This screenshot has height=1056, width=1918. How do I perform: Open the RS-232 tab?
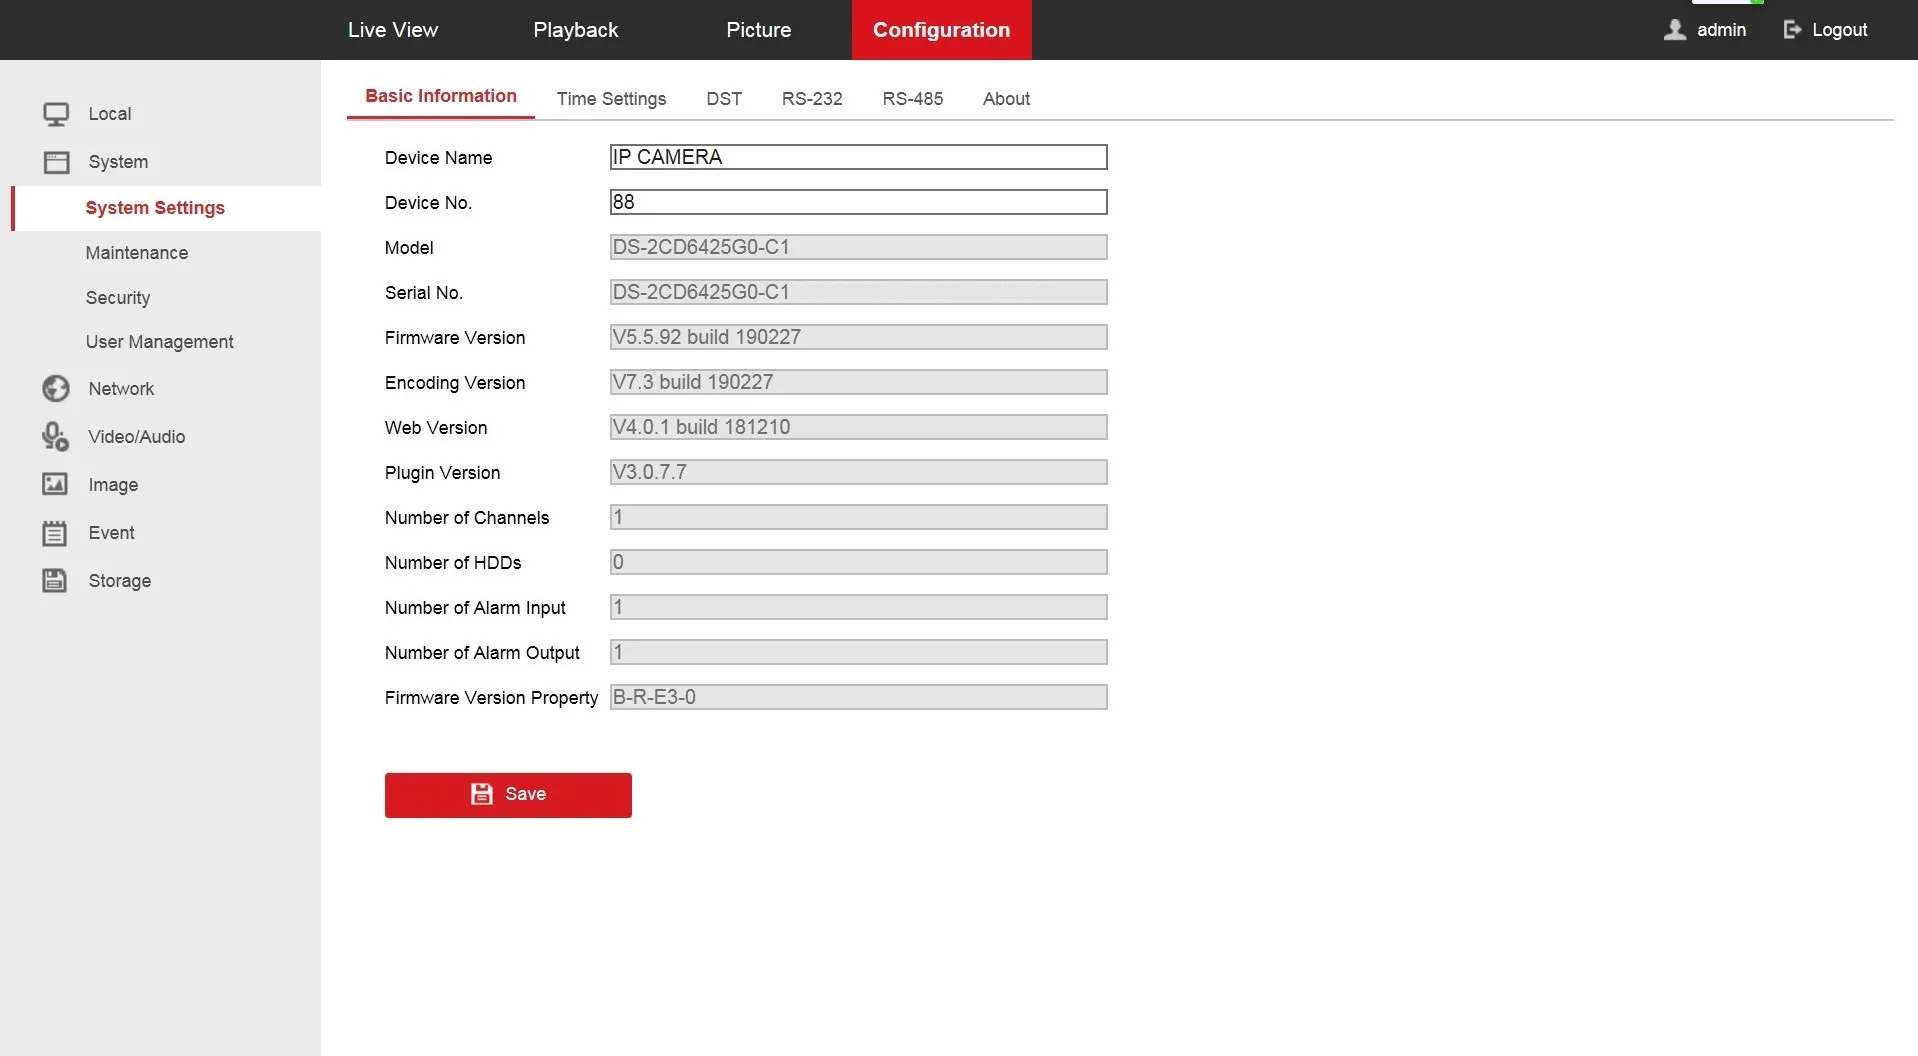[812, 99]
